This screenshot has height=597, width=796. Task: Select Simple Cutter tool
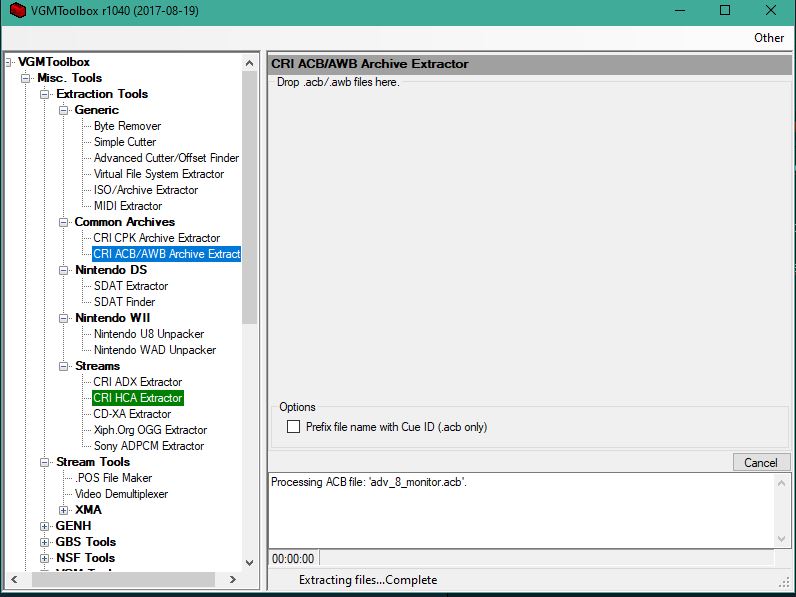point(125,142)
